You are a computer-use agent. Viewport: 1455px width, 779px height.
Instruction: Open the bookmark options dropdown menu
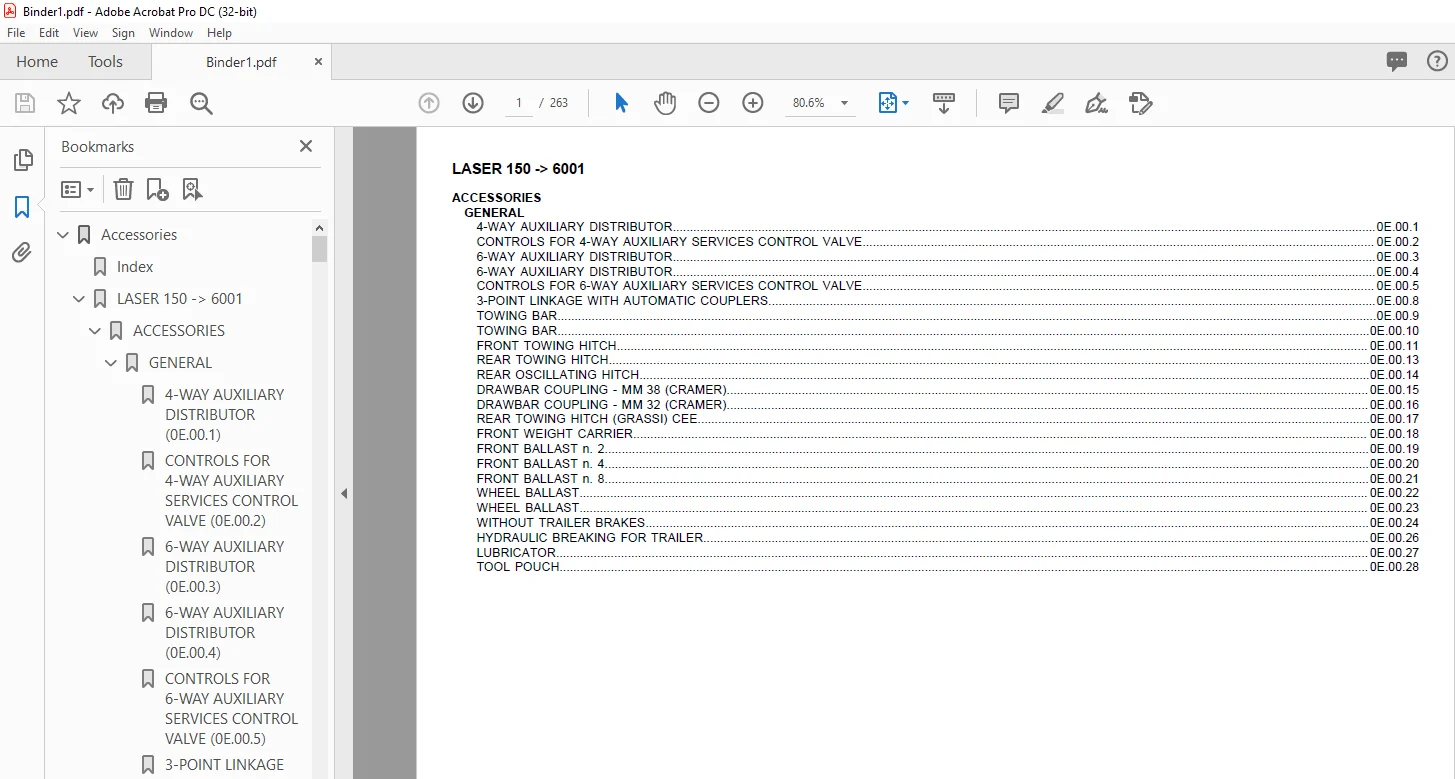click(x=77, y=189)
